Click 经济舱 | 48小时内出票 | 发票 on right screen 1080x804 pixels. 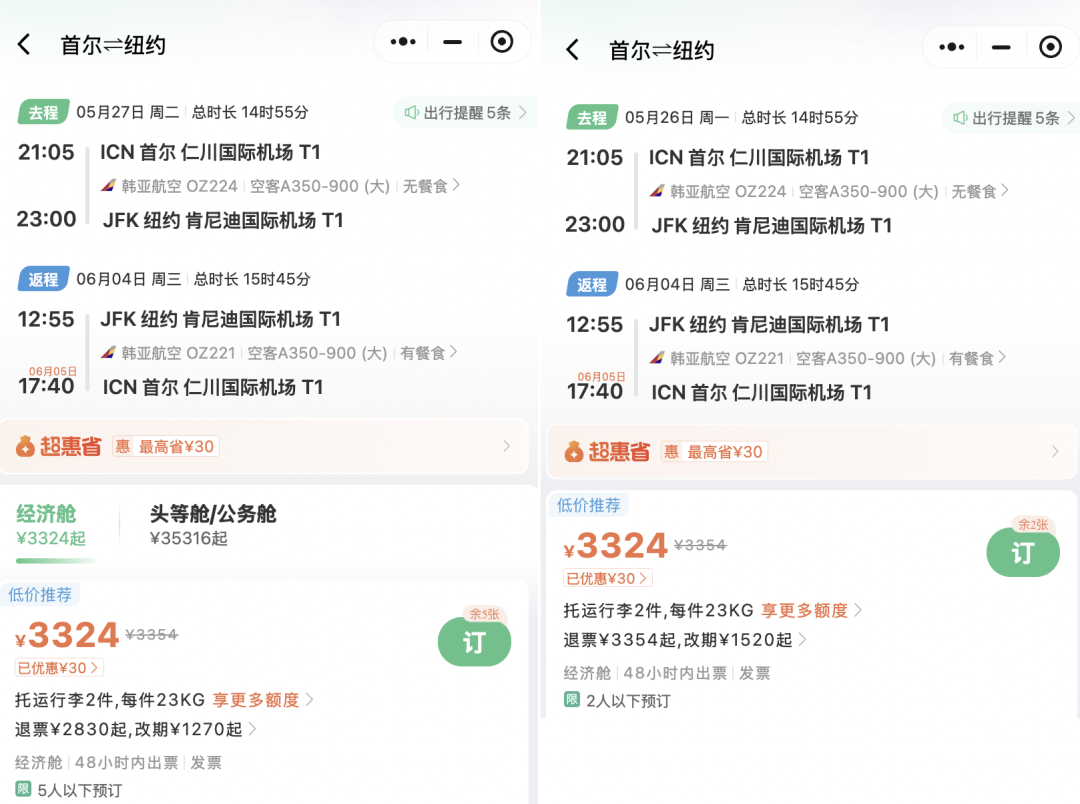click(667, 673)
